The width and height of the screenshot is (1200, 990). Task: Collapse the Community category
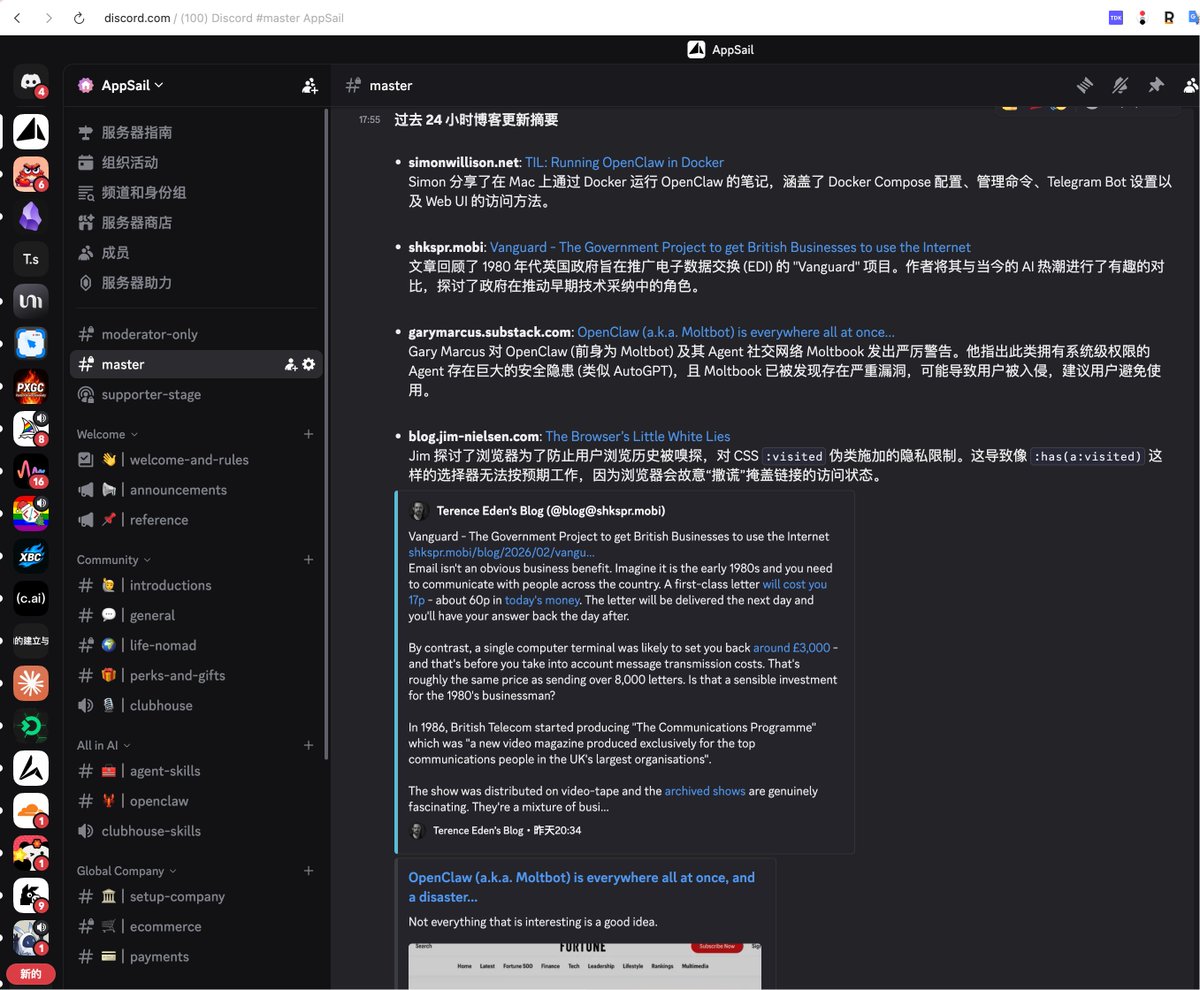click(114, 560)
